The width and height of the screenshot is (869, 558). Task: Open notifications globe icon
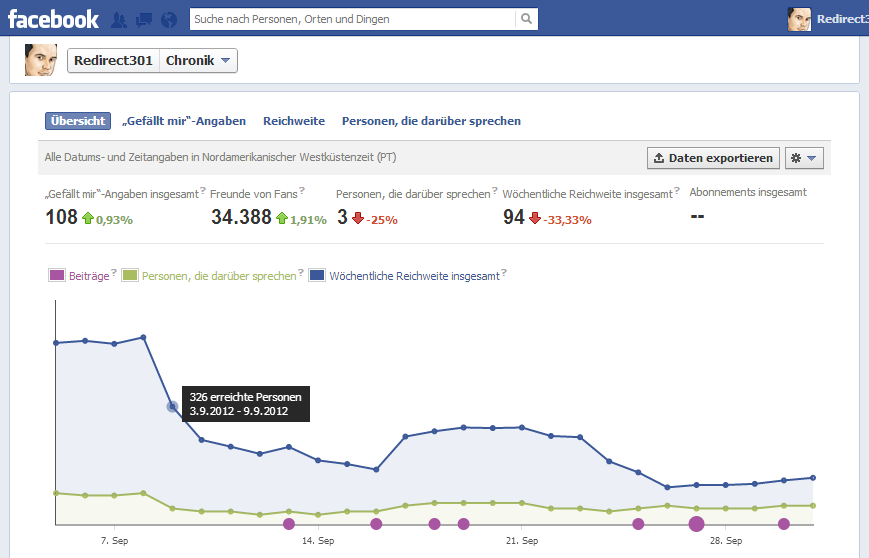point(169,20)
